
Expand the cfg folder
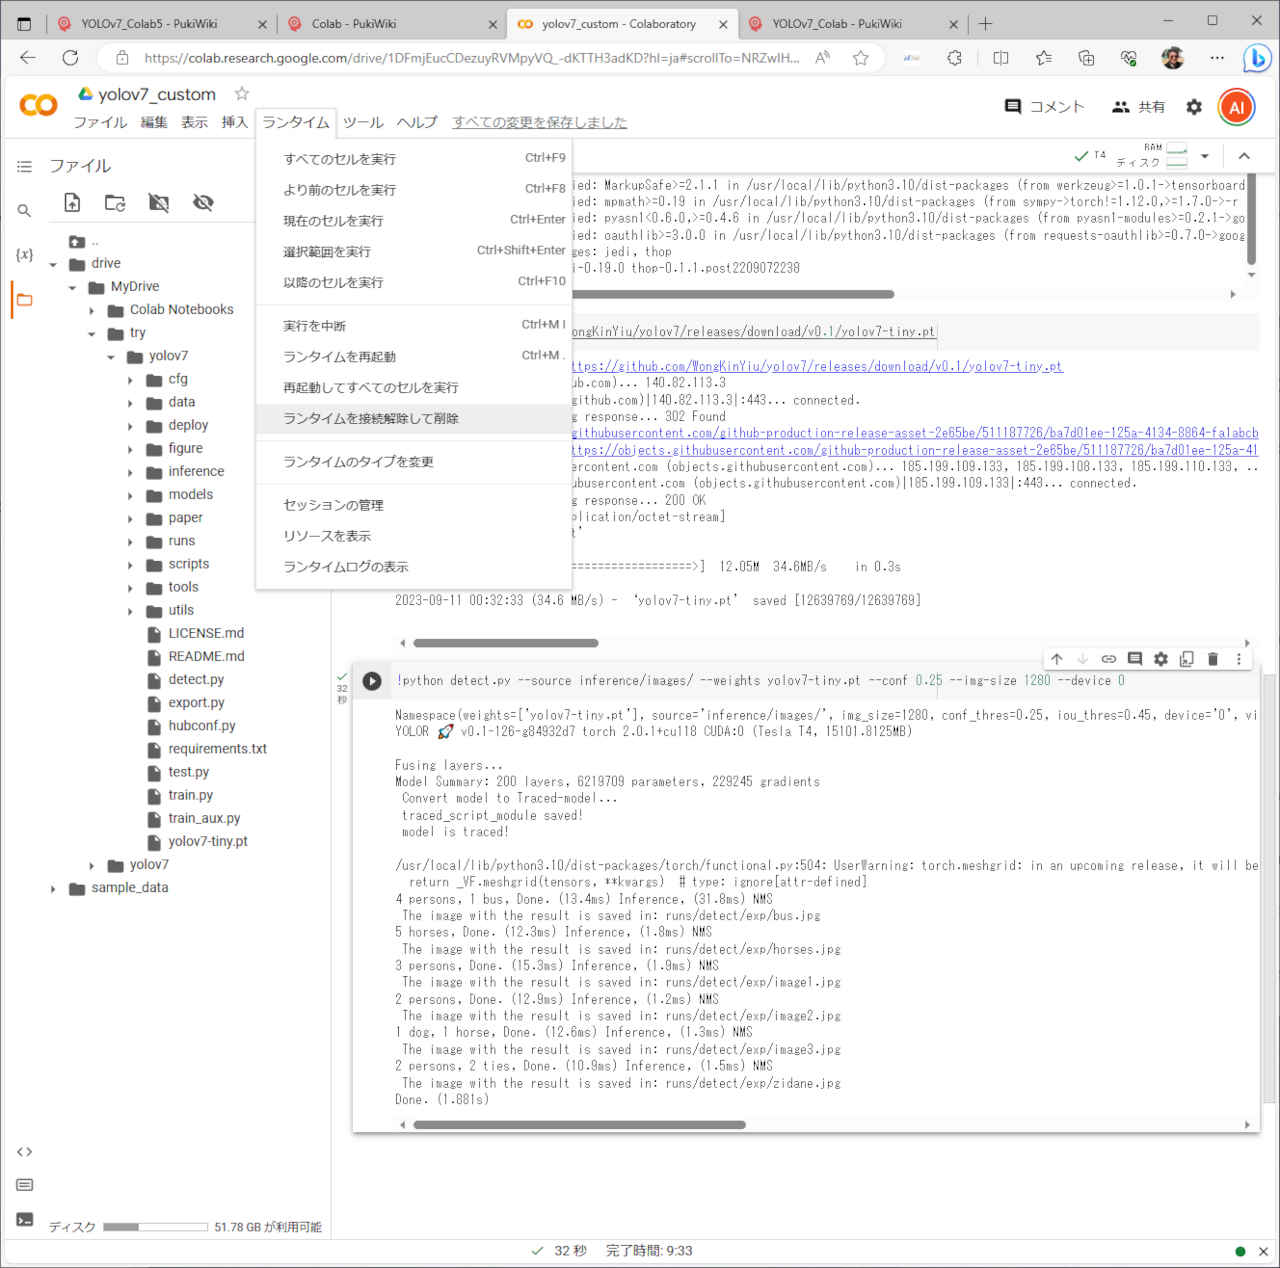130,380
